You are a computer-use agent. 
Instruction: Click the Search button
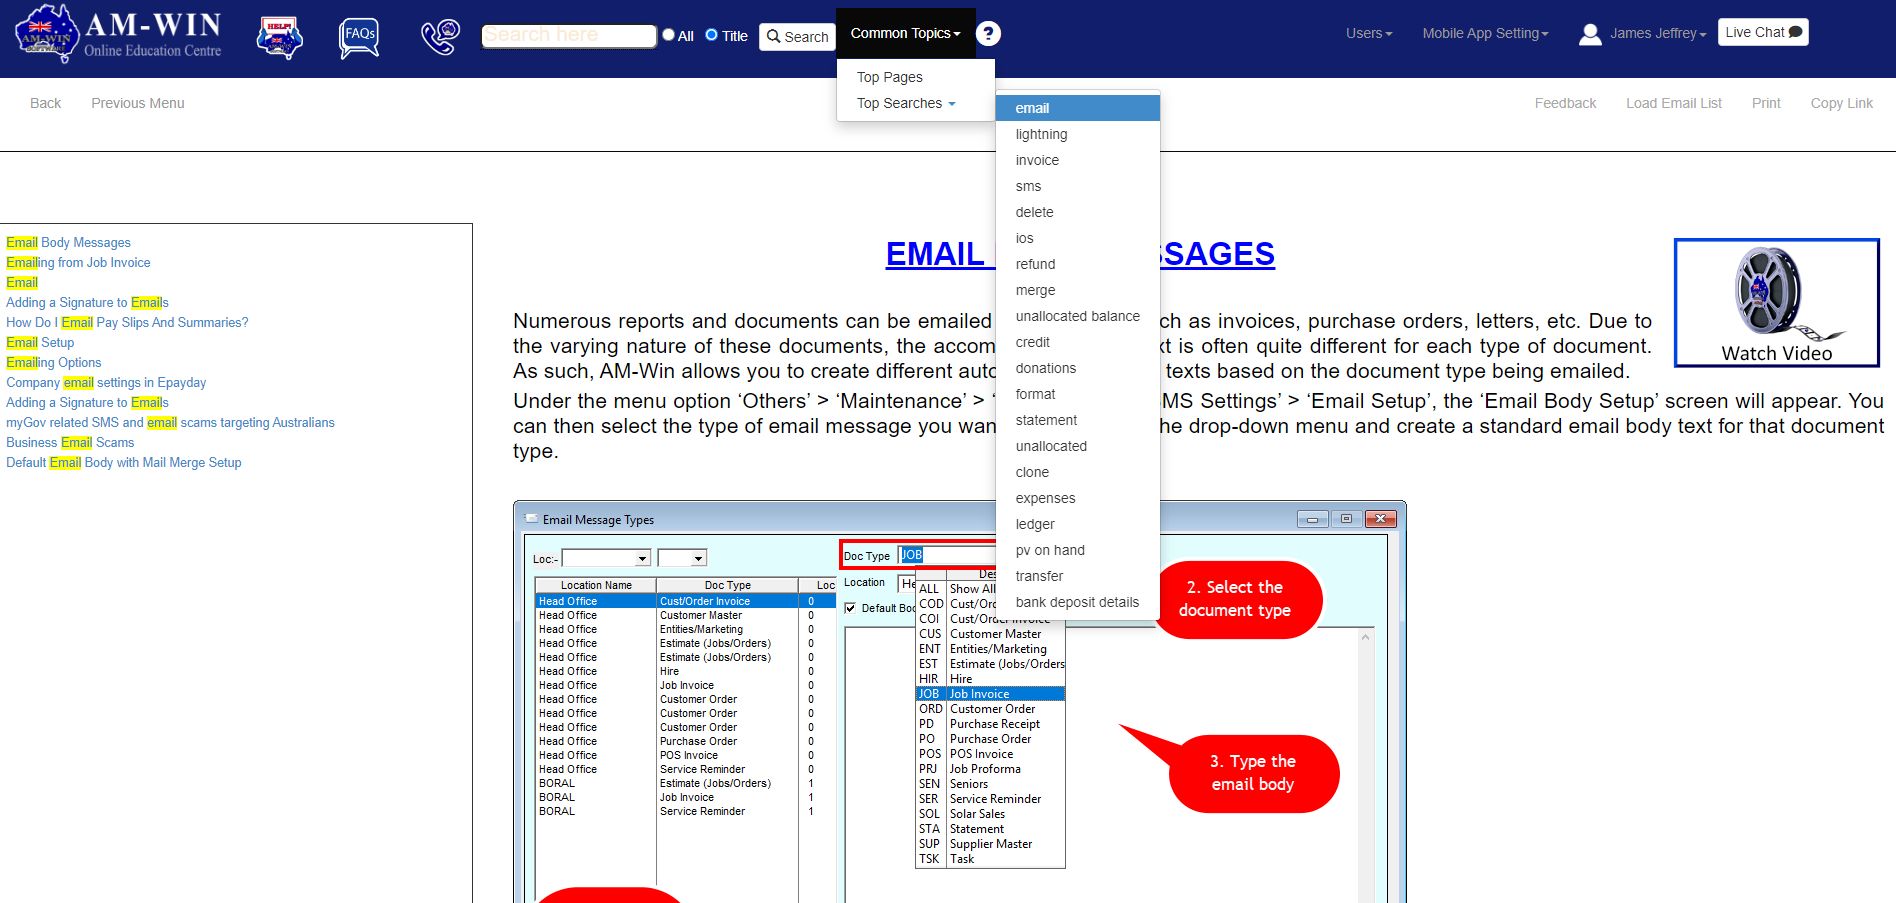(x=797, y=37)
